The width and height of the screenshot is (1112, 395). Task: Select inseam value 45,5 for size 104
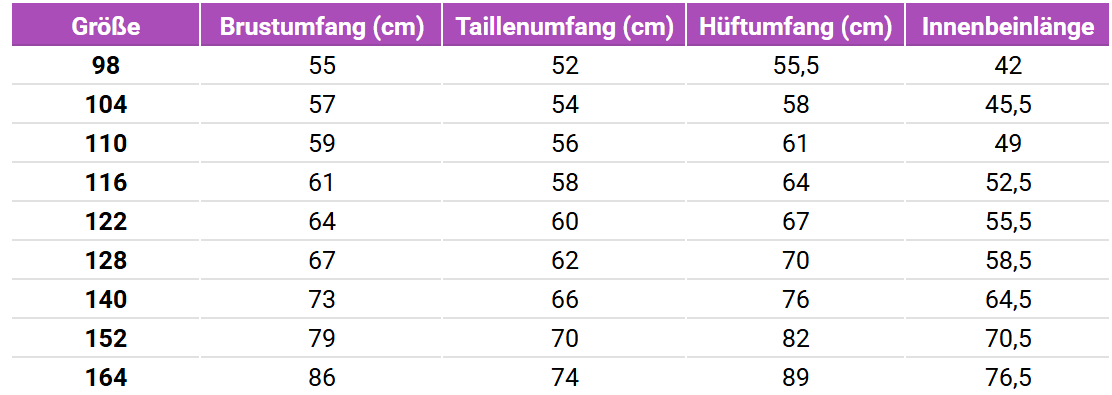point(1008,105)
